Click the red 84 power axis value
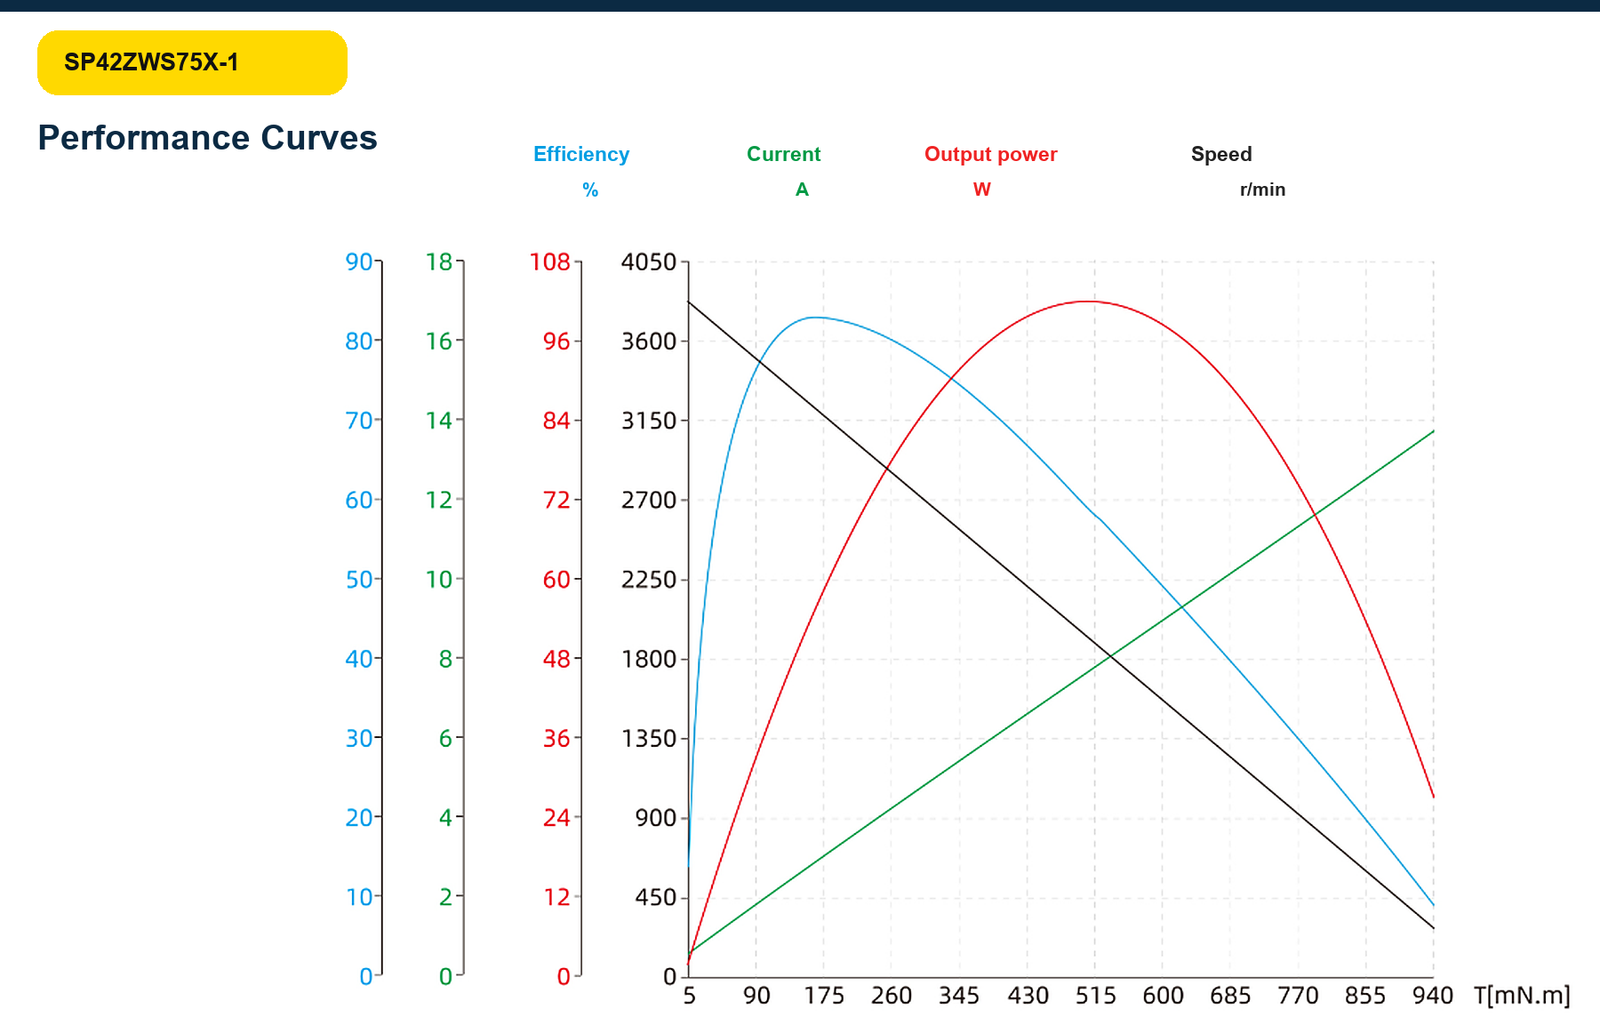This screenshot has width=1600, height=1027. coord(557,421)
